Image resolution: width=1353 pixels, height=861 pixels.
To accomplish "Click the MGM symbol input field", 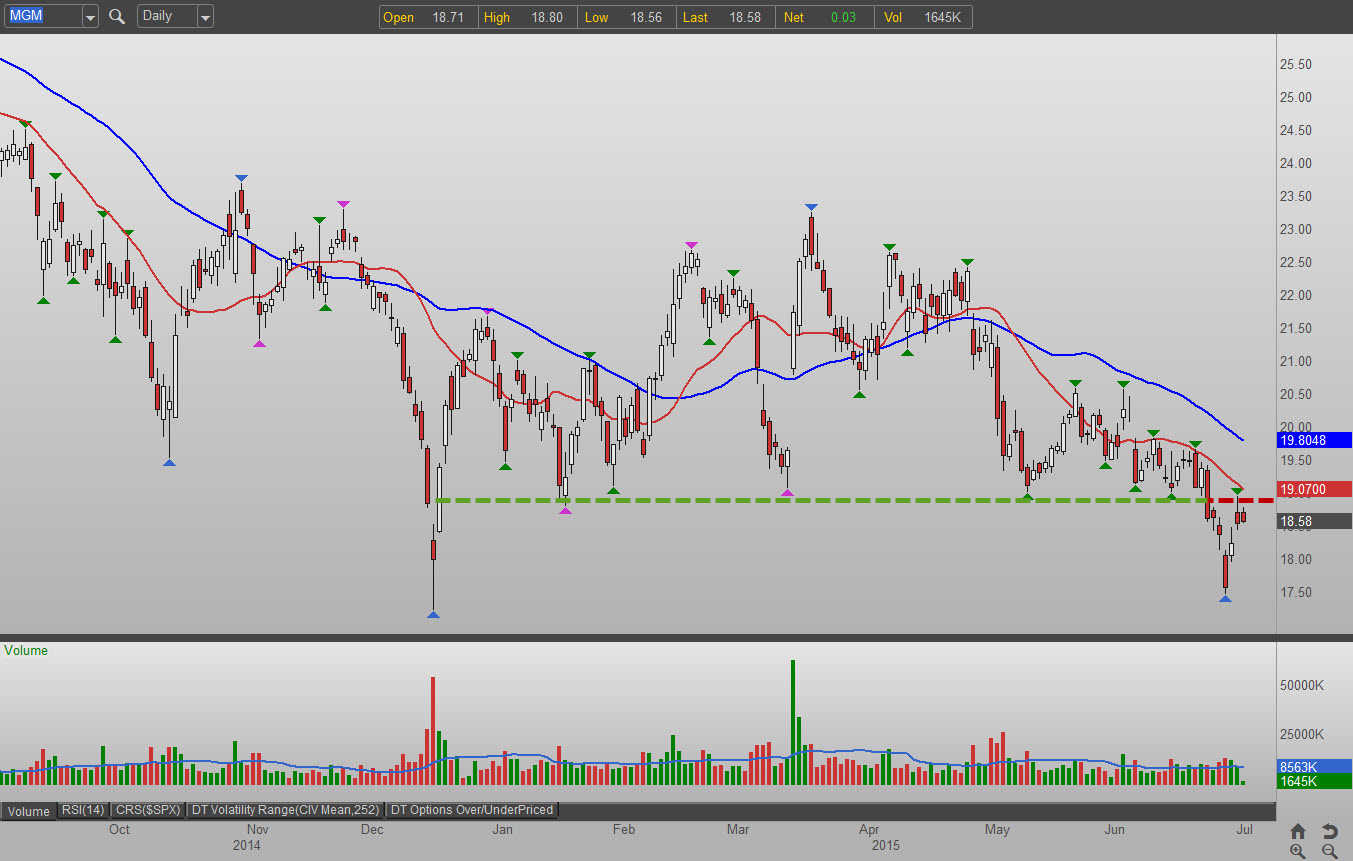I will click(40, 16).
